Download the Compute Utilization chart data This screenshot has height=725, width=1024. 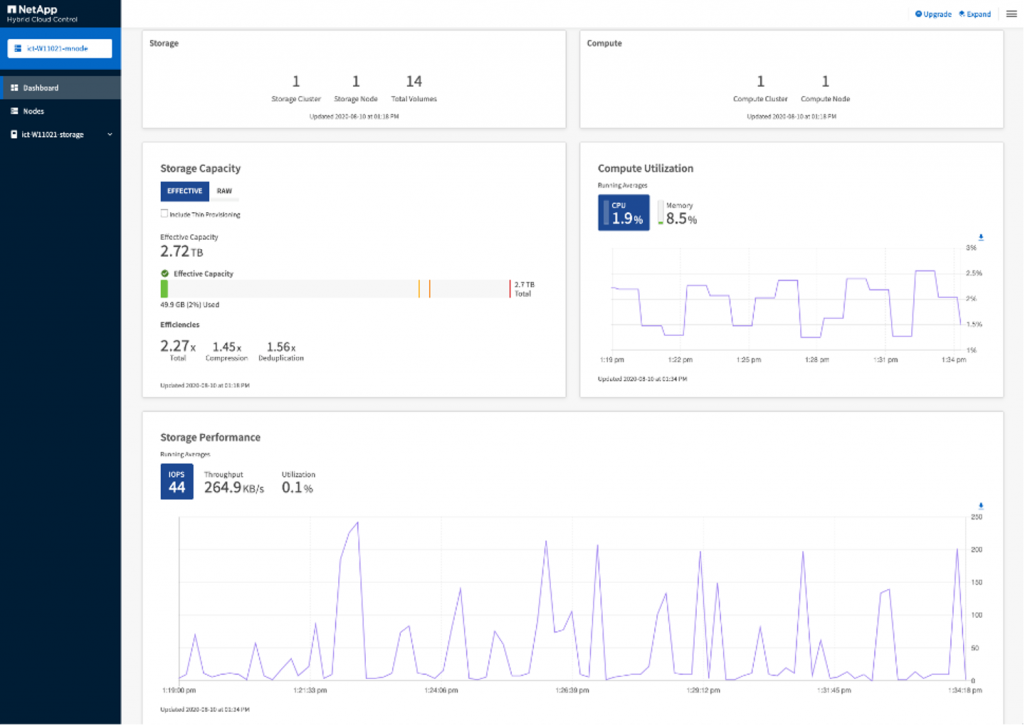point(981,237)
